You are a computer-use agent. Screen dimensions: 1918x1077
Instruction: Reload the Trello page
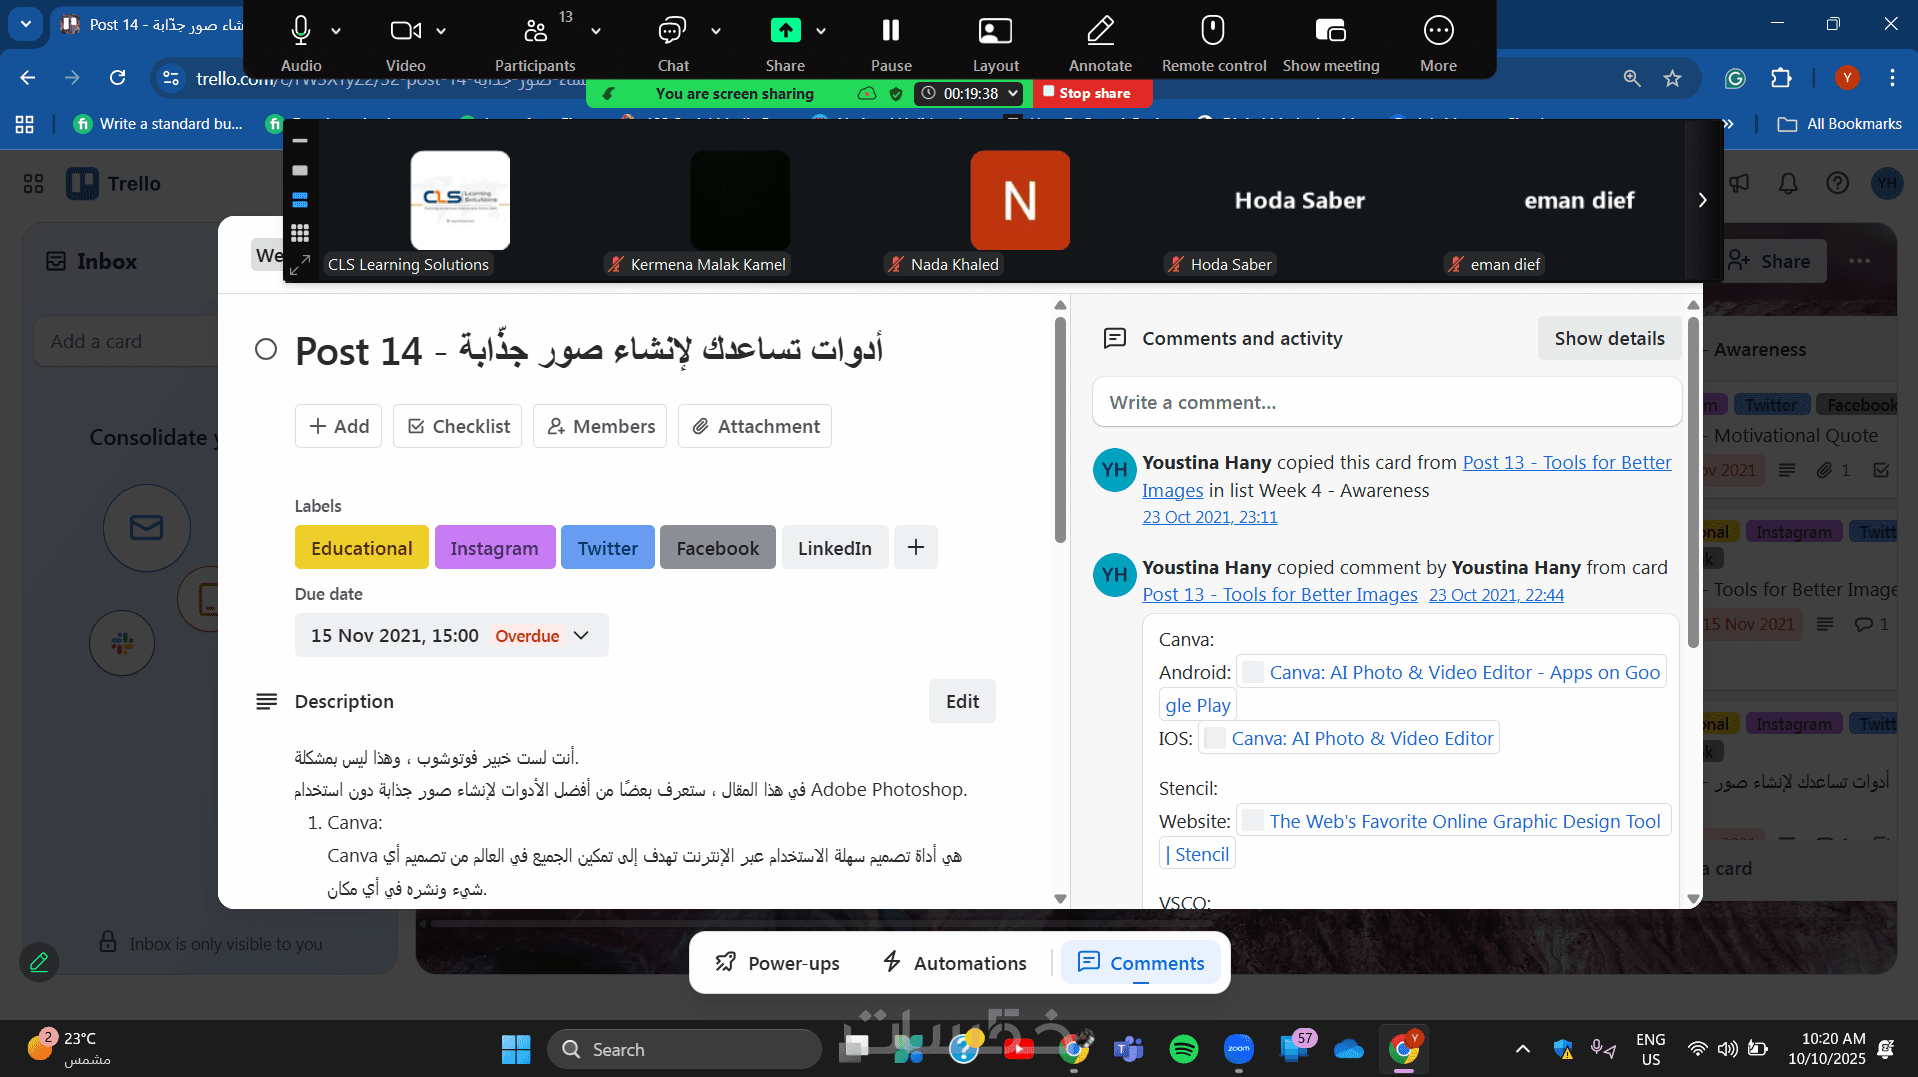tap(118, 78)
